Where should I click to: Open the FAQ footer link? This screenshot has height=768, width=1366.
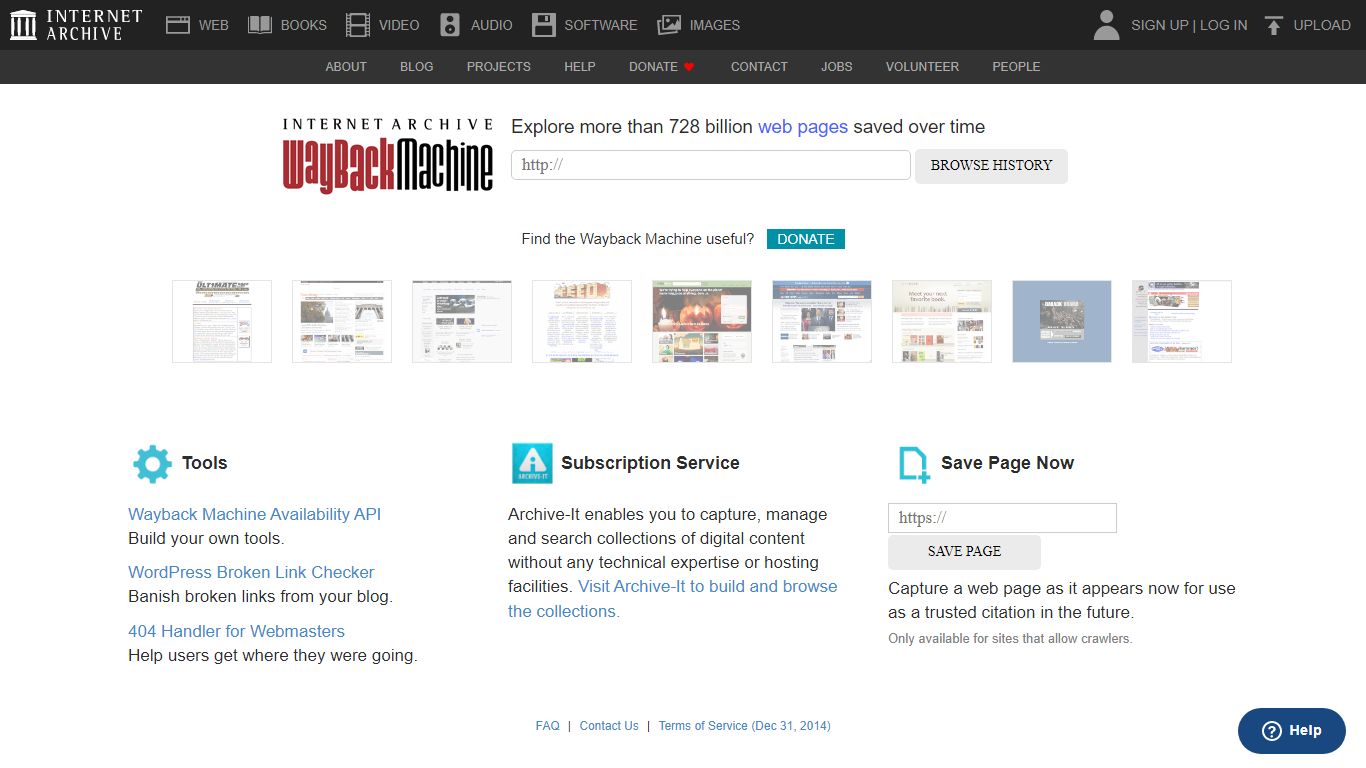point(548,726)
